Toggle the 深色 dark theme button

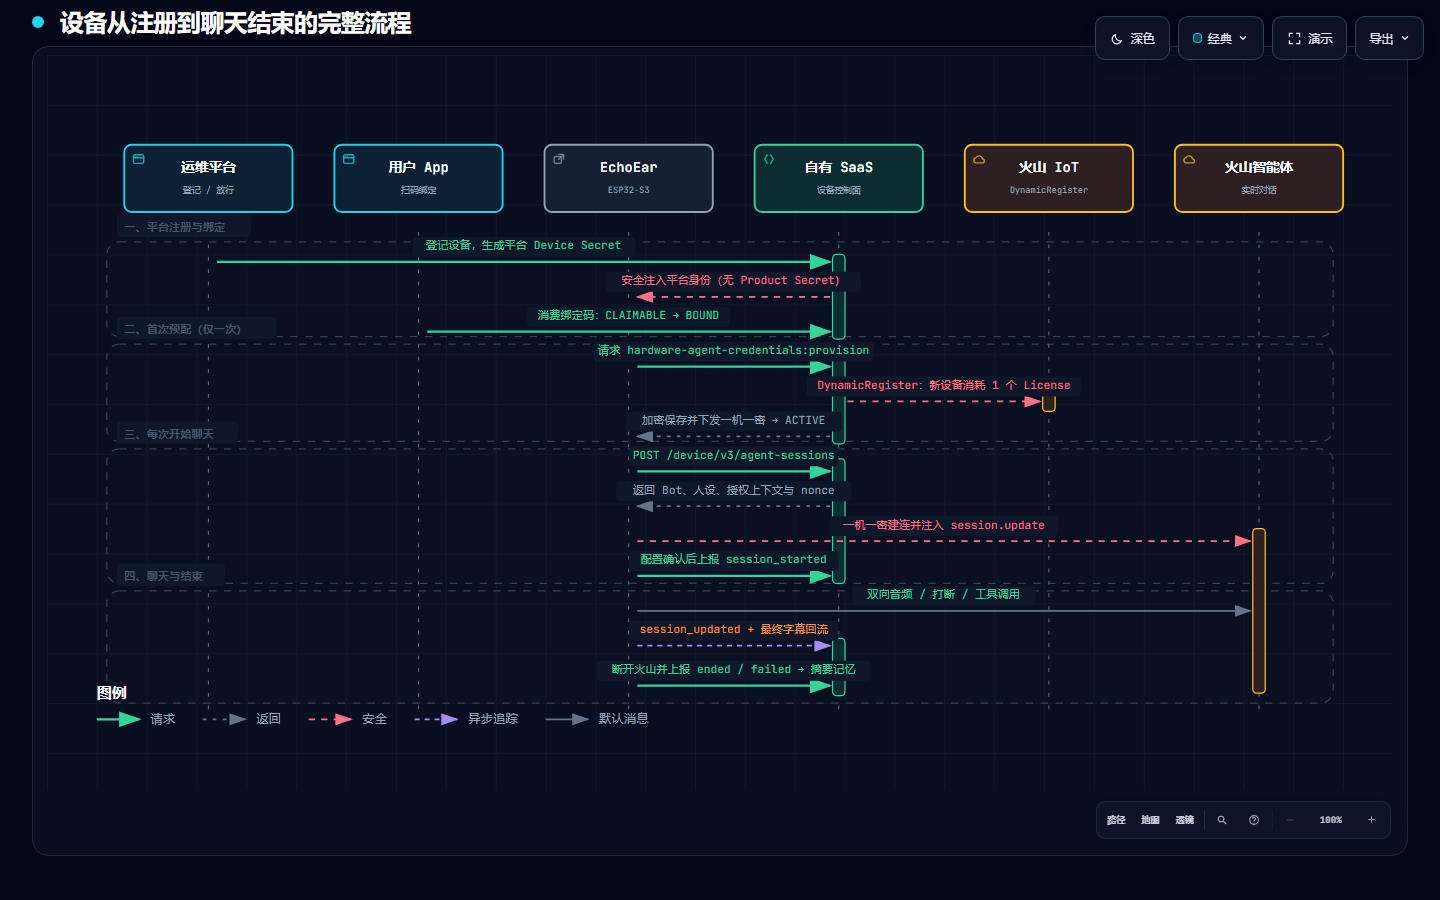click(1132, 38)
